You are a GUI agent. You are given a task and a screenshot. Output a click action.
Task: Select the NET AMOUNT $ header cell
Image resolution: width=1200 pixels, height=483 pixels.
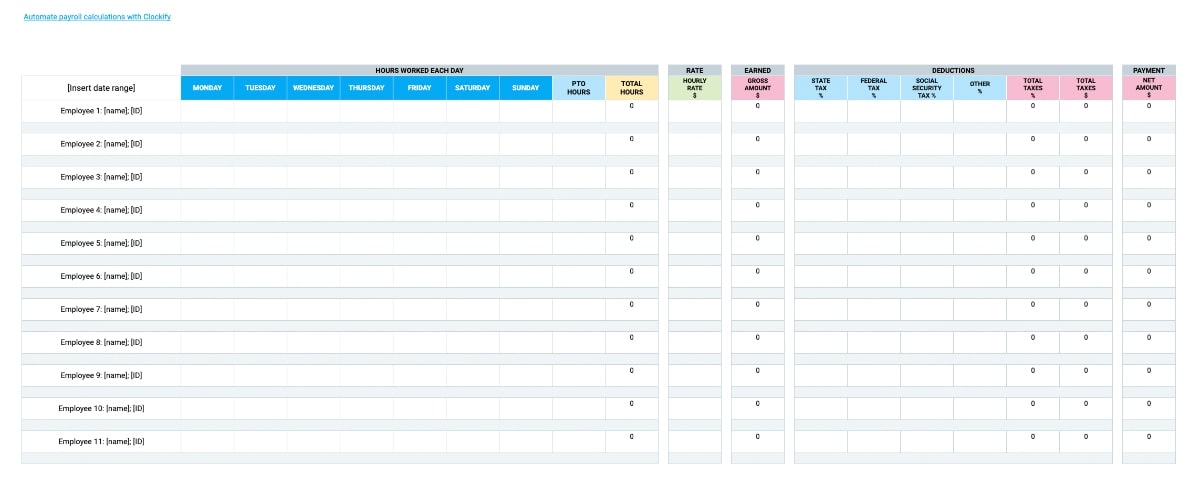click(1148, 88)
